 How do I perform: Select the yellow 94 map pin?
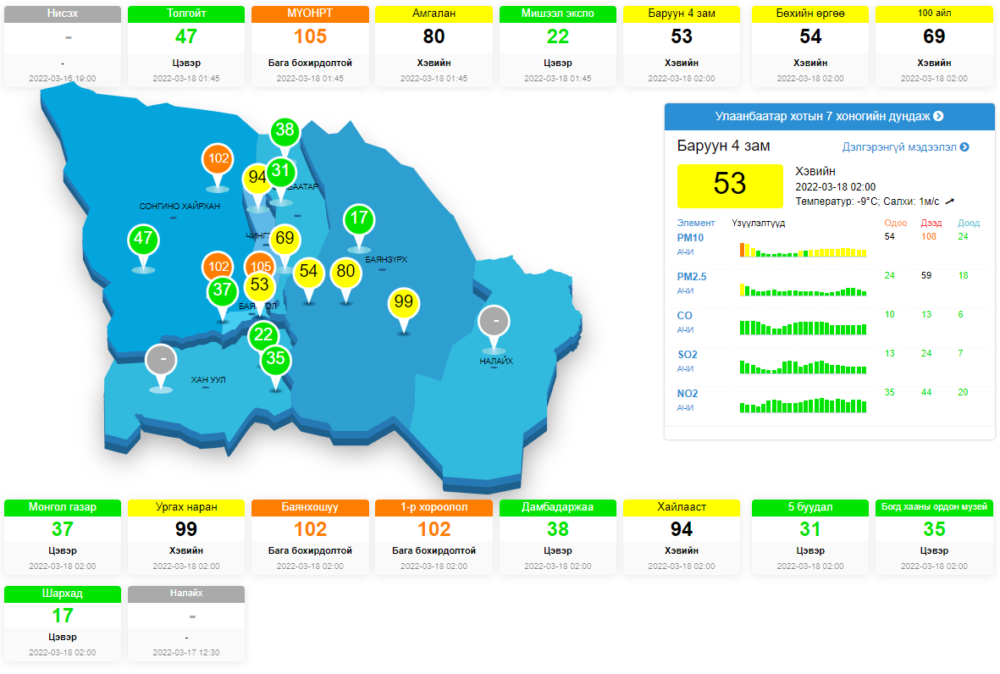(258, 179)
